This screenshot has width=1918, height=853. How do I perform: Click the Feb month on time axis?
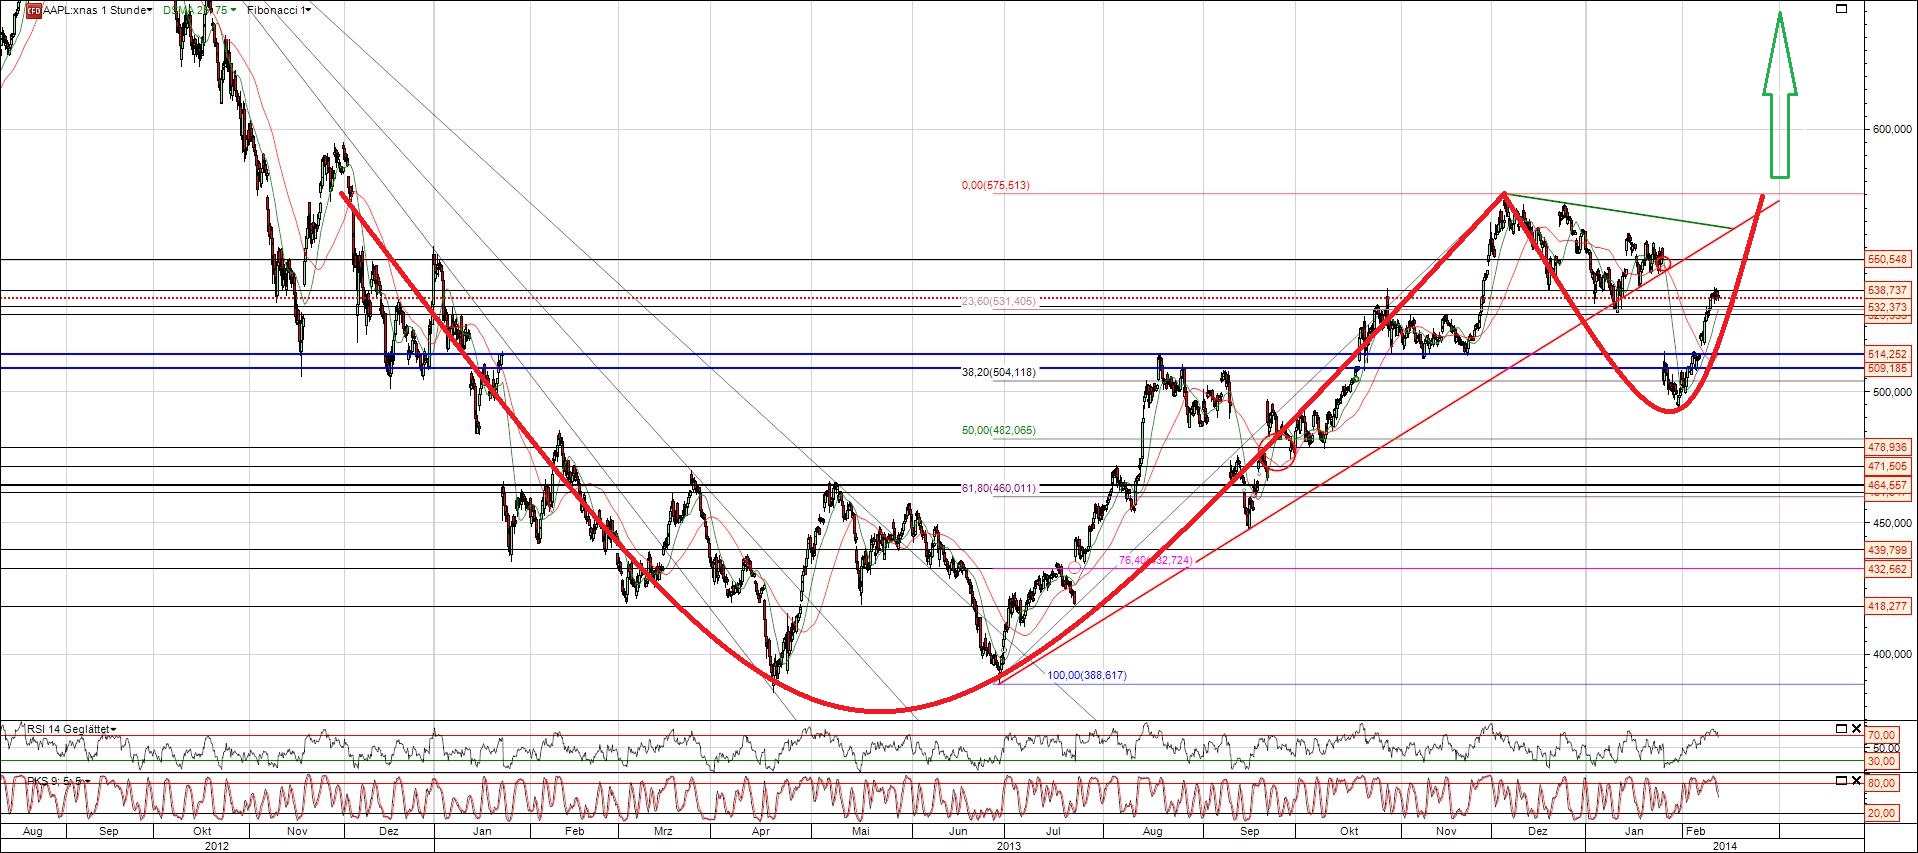pyautogui.click(x=1695, y=831)
